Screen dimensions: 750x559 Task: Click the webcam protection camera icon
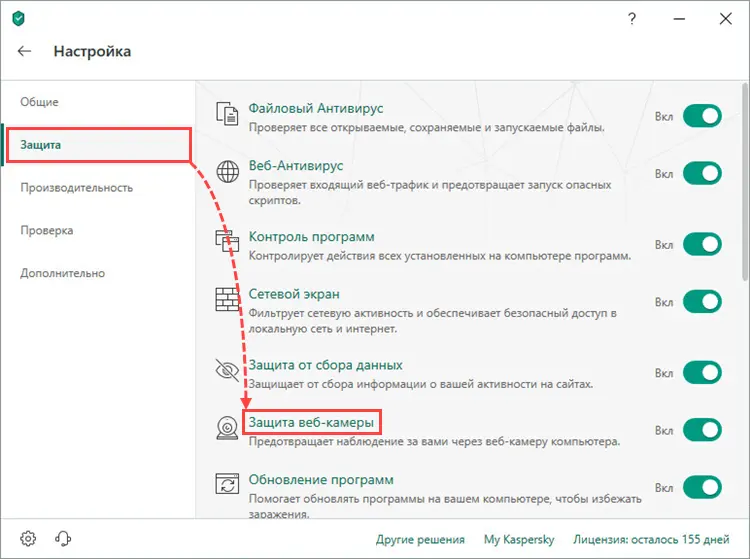pos(228,429)
